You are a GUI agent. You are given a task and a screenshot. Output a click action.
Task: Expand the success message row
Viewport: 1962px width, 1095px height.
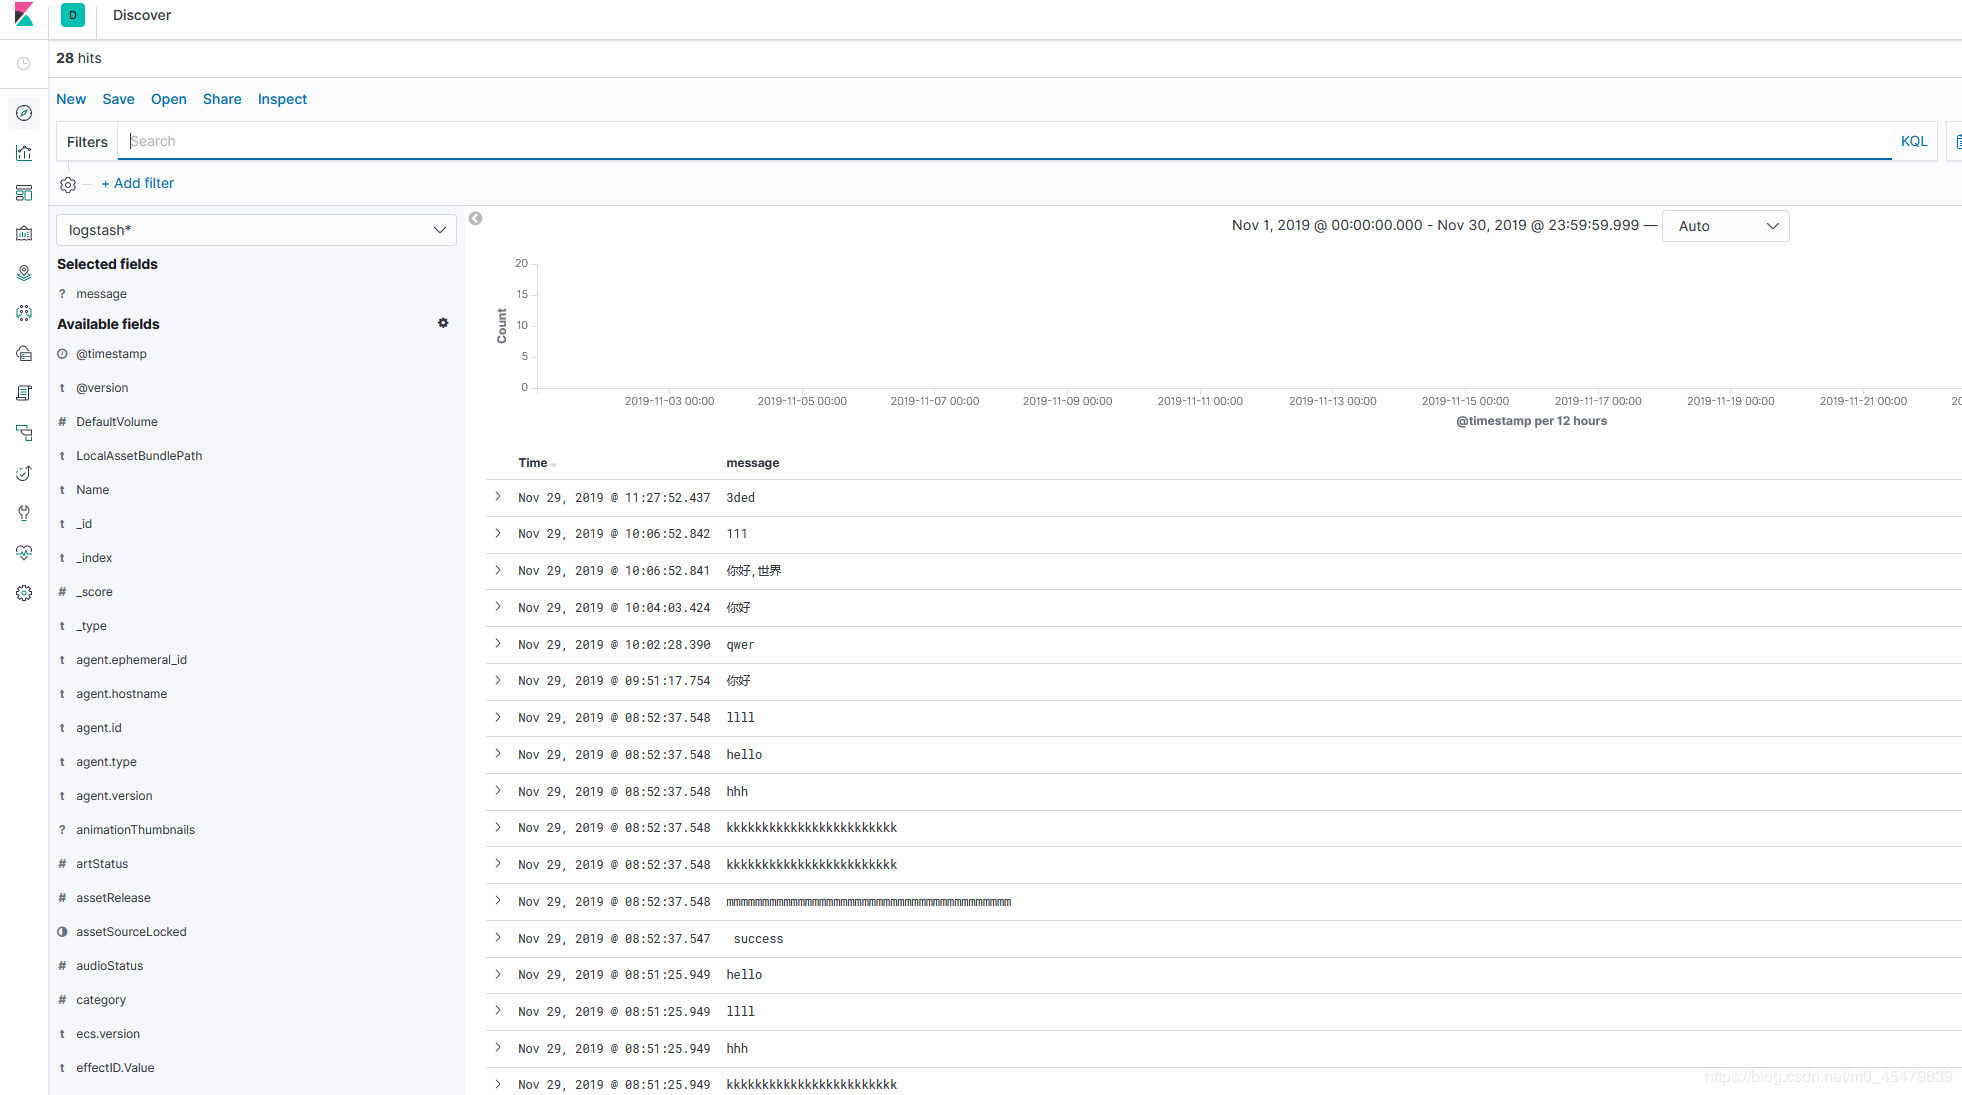click(x=498, y=938)
